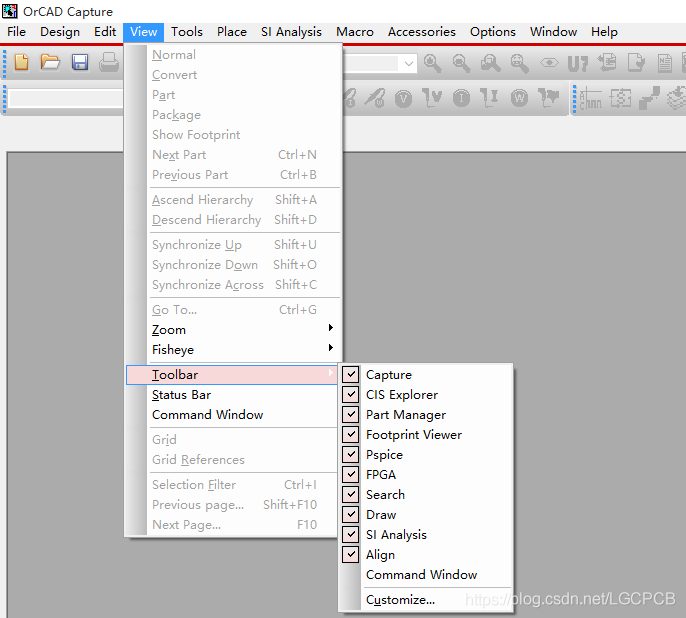Open the Macro menu
The width and height of the screenshot is (686, 618).
355,32
